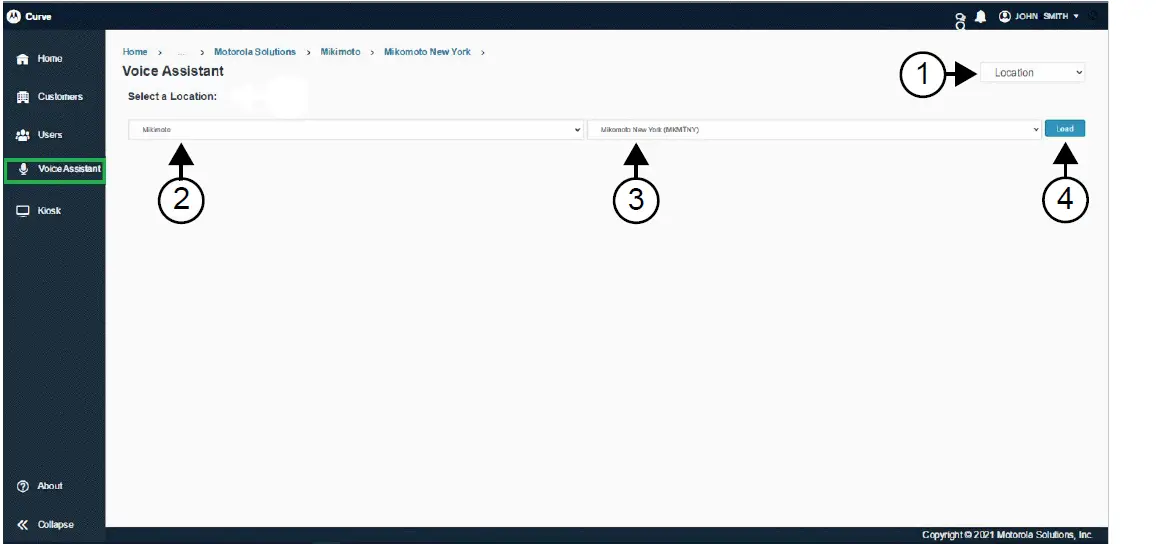Open the Location view selector dropdown

[x=1032, y=73]
